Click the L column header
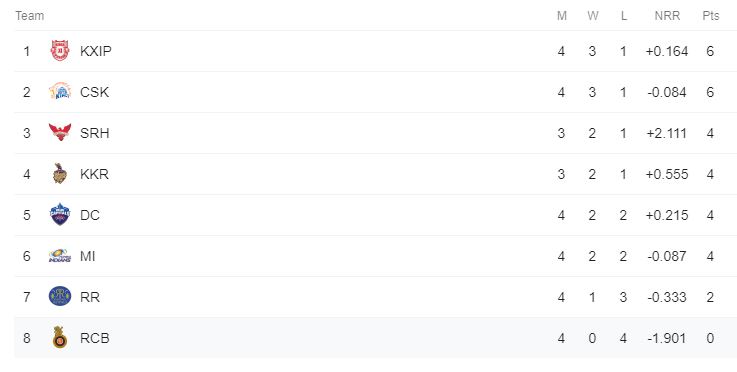The width and height of the screenshot is (737, 372). tap(624, 16)
